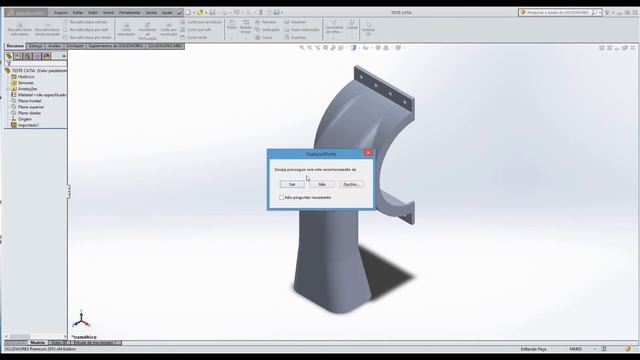Open the Ajuda menu
640x360 pixels.
coord(167,13)
